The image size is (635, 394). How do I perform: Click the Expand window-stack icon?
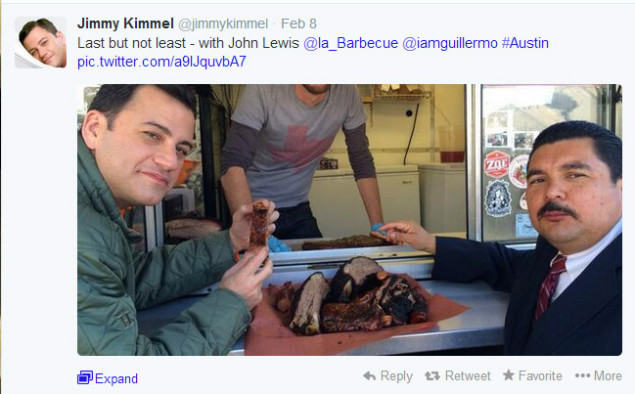85,377
